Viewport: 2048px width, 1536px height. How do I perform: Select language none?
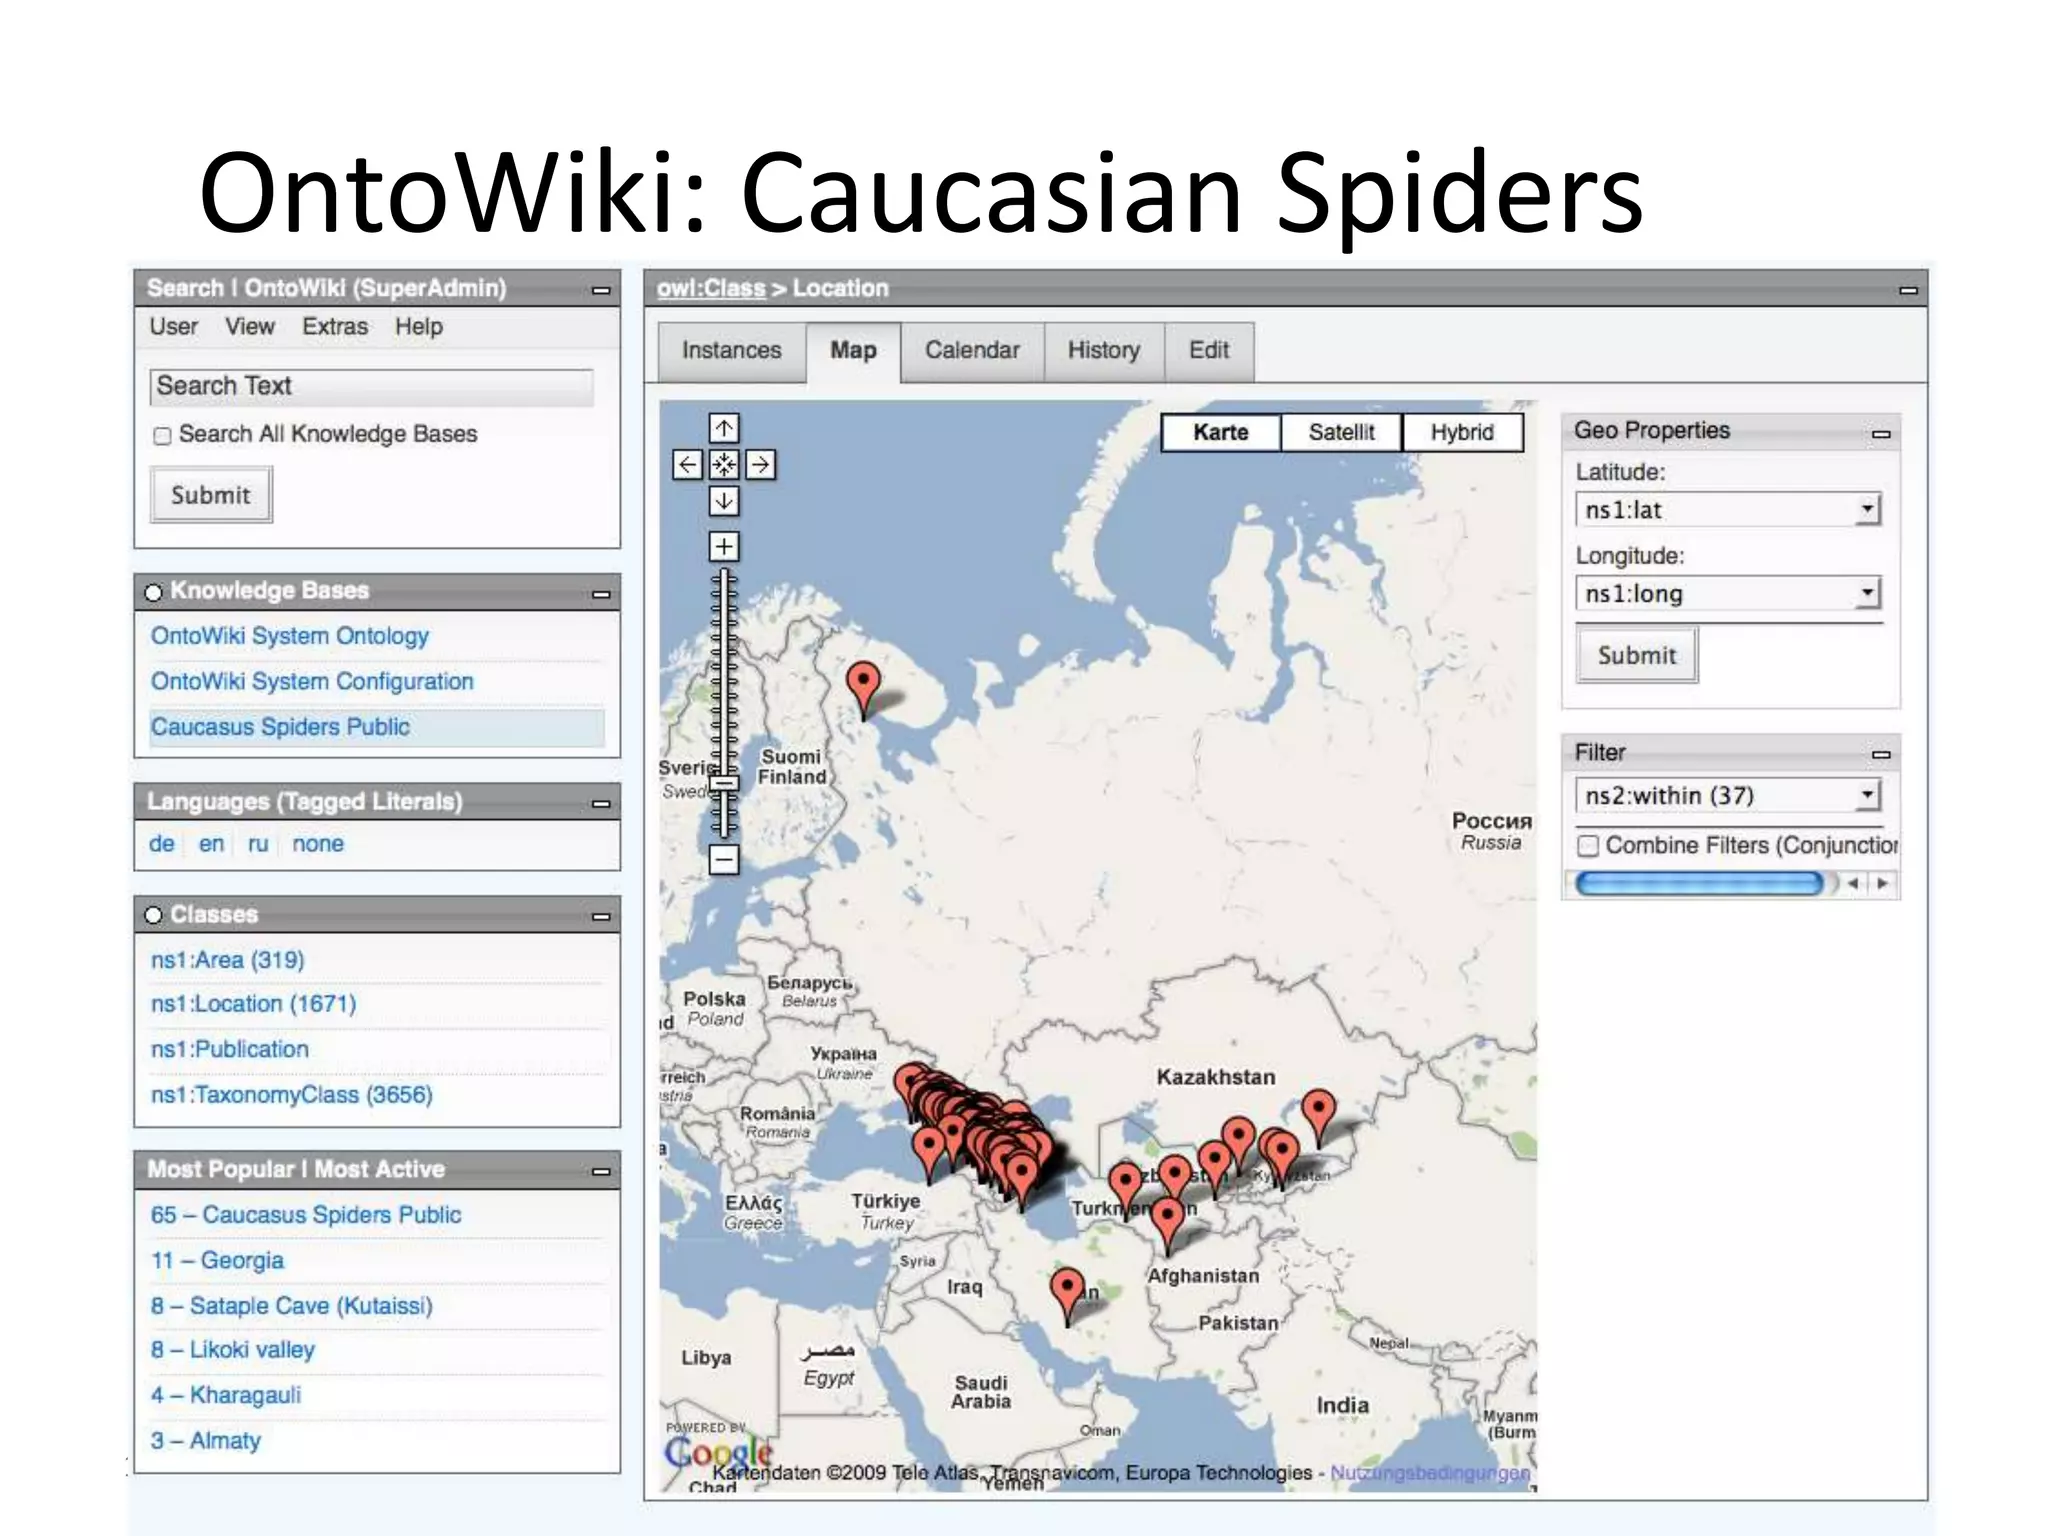tap(318, 844)
